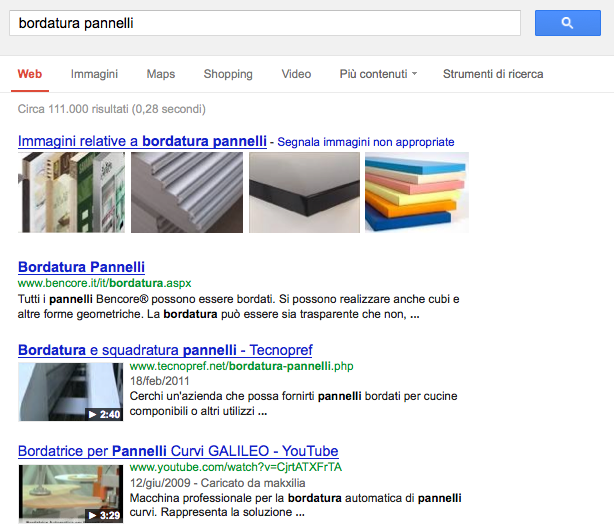Click the www.youtube.com/watch?v=CjrtATXFrTA URL
The height and width of the screenshot is (530, 614).
coord(236,467)
